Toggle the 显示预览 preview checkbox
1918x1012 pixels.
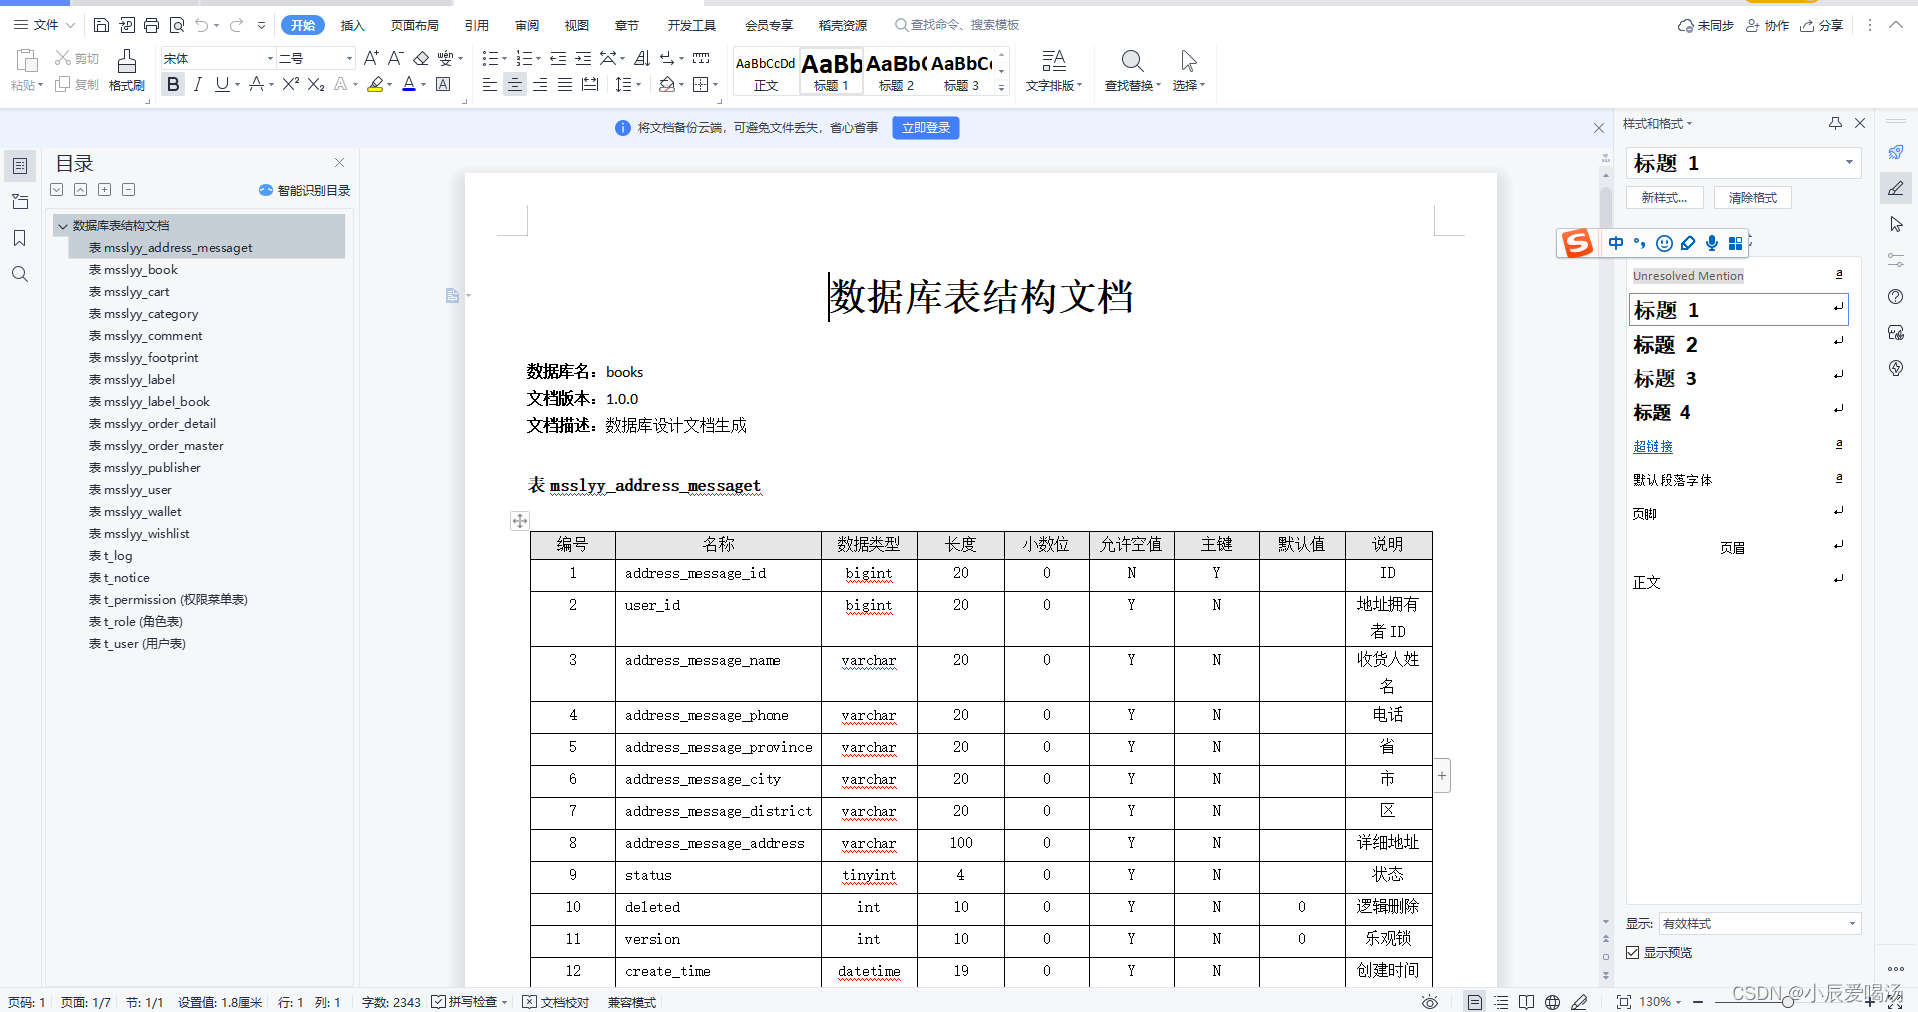1632,952
